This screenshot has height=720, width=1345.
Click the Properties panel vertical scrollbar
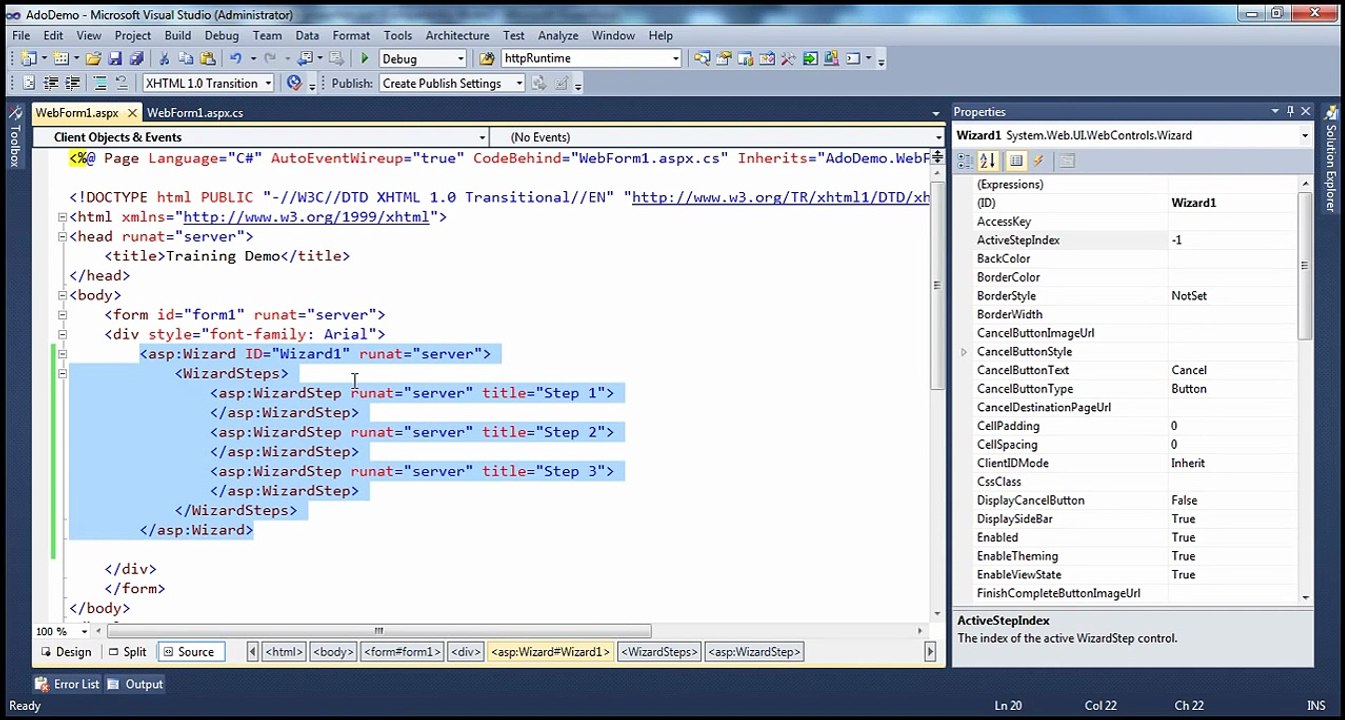[x=1305, y=265]
